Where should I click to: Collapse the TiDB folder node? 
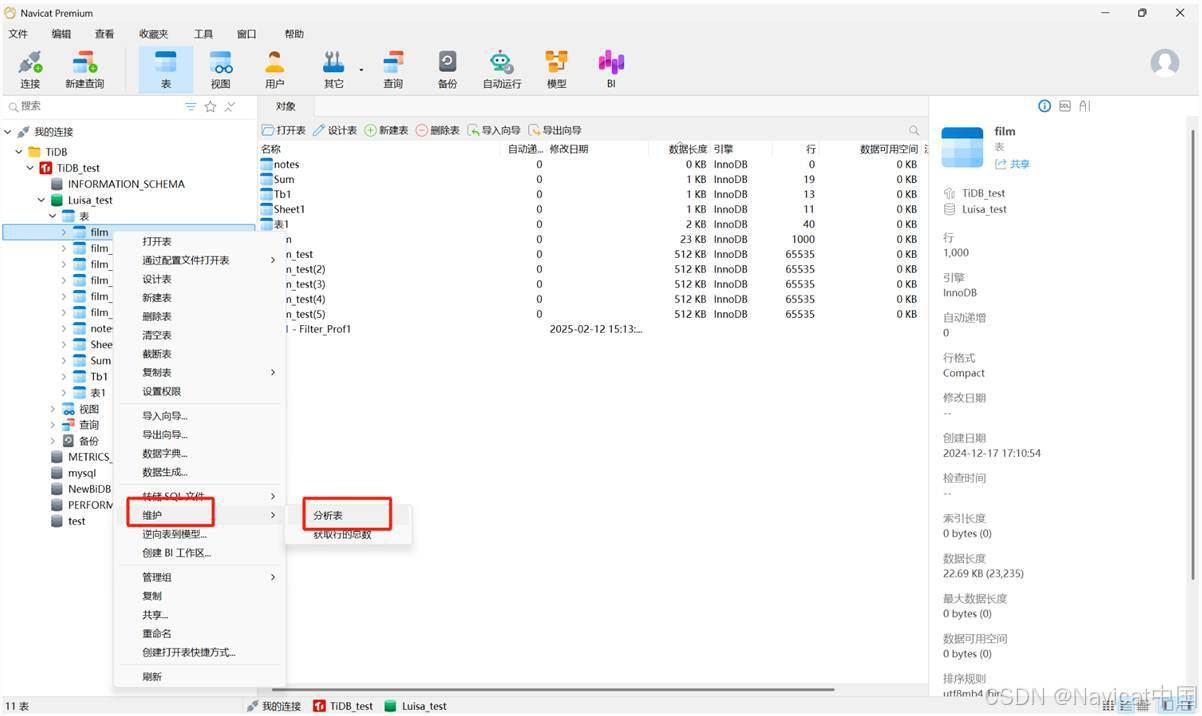[x=19, y=152]
